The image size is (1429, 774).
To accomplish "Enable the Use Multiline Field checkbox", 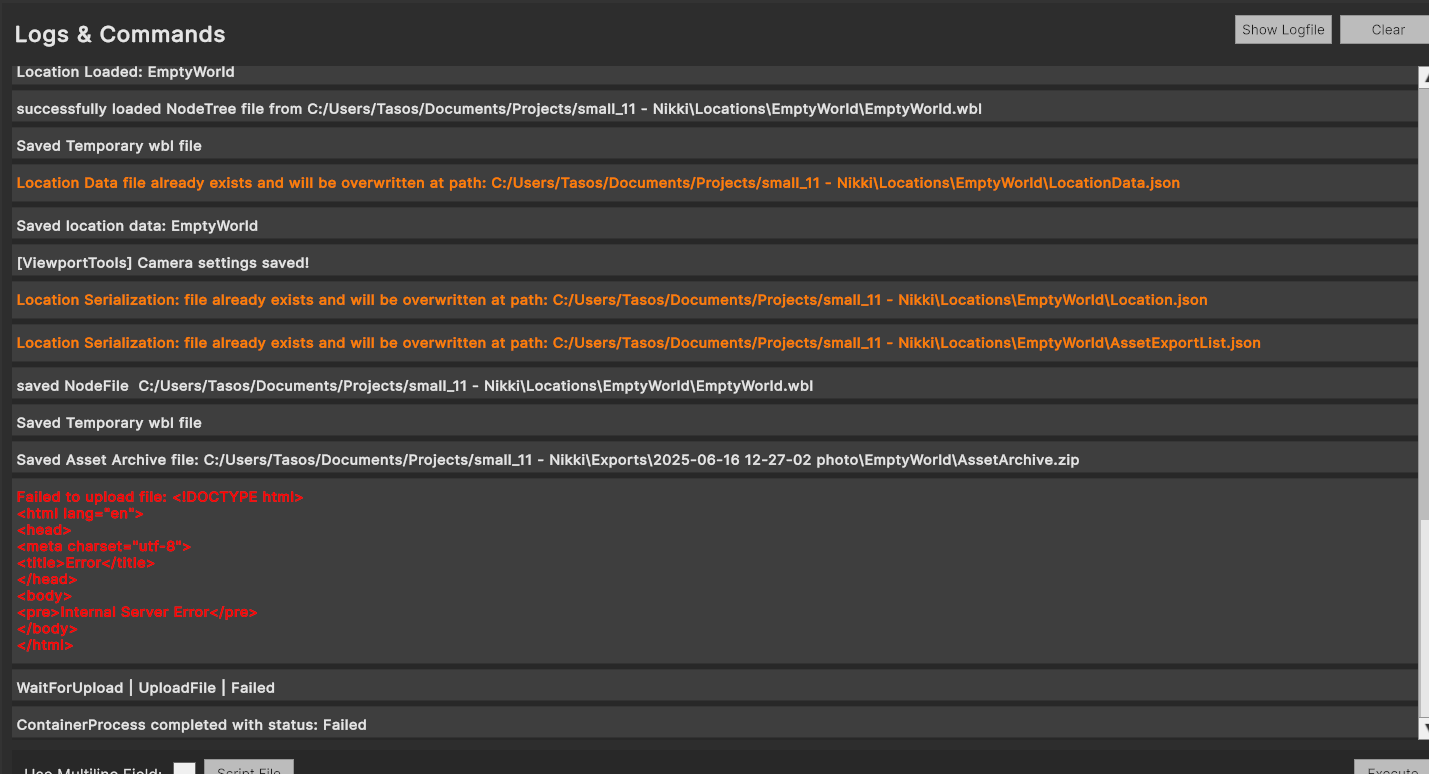I will coord(184,768).
